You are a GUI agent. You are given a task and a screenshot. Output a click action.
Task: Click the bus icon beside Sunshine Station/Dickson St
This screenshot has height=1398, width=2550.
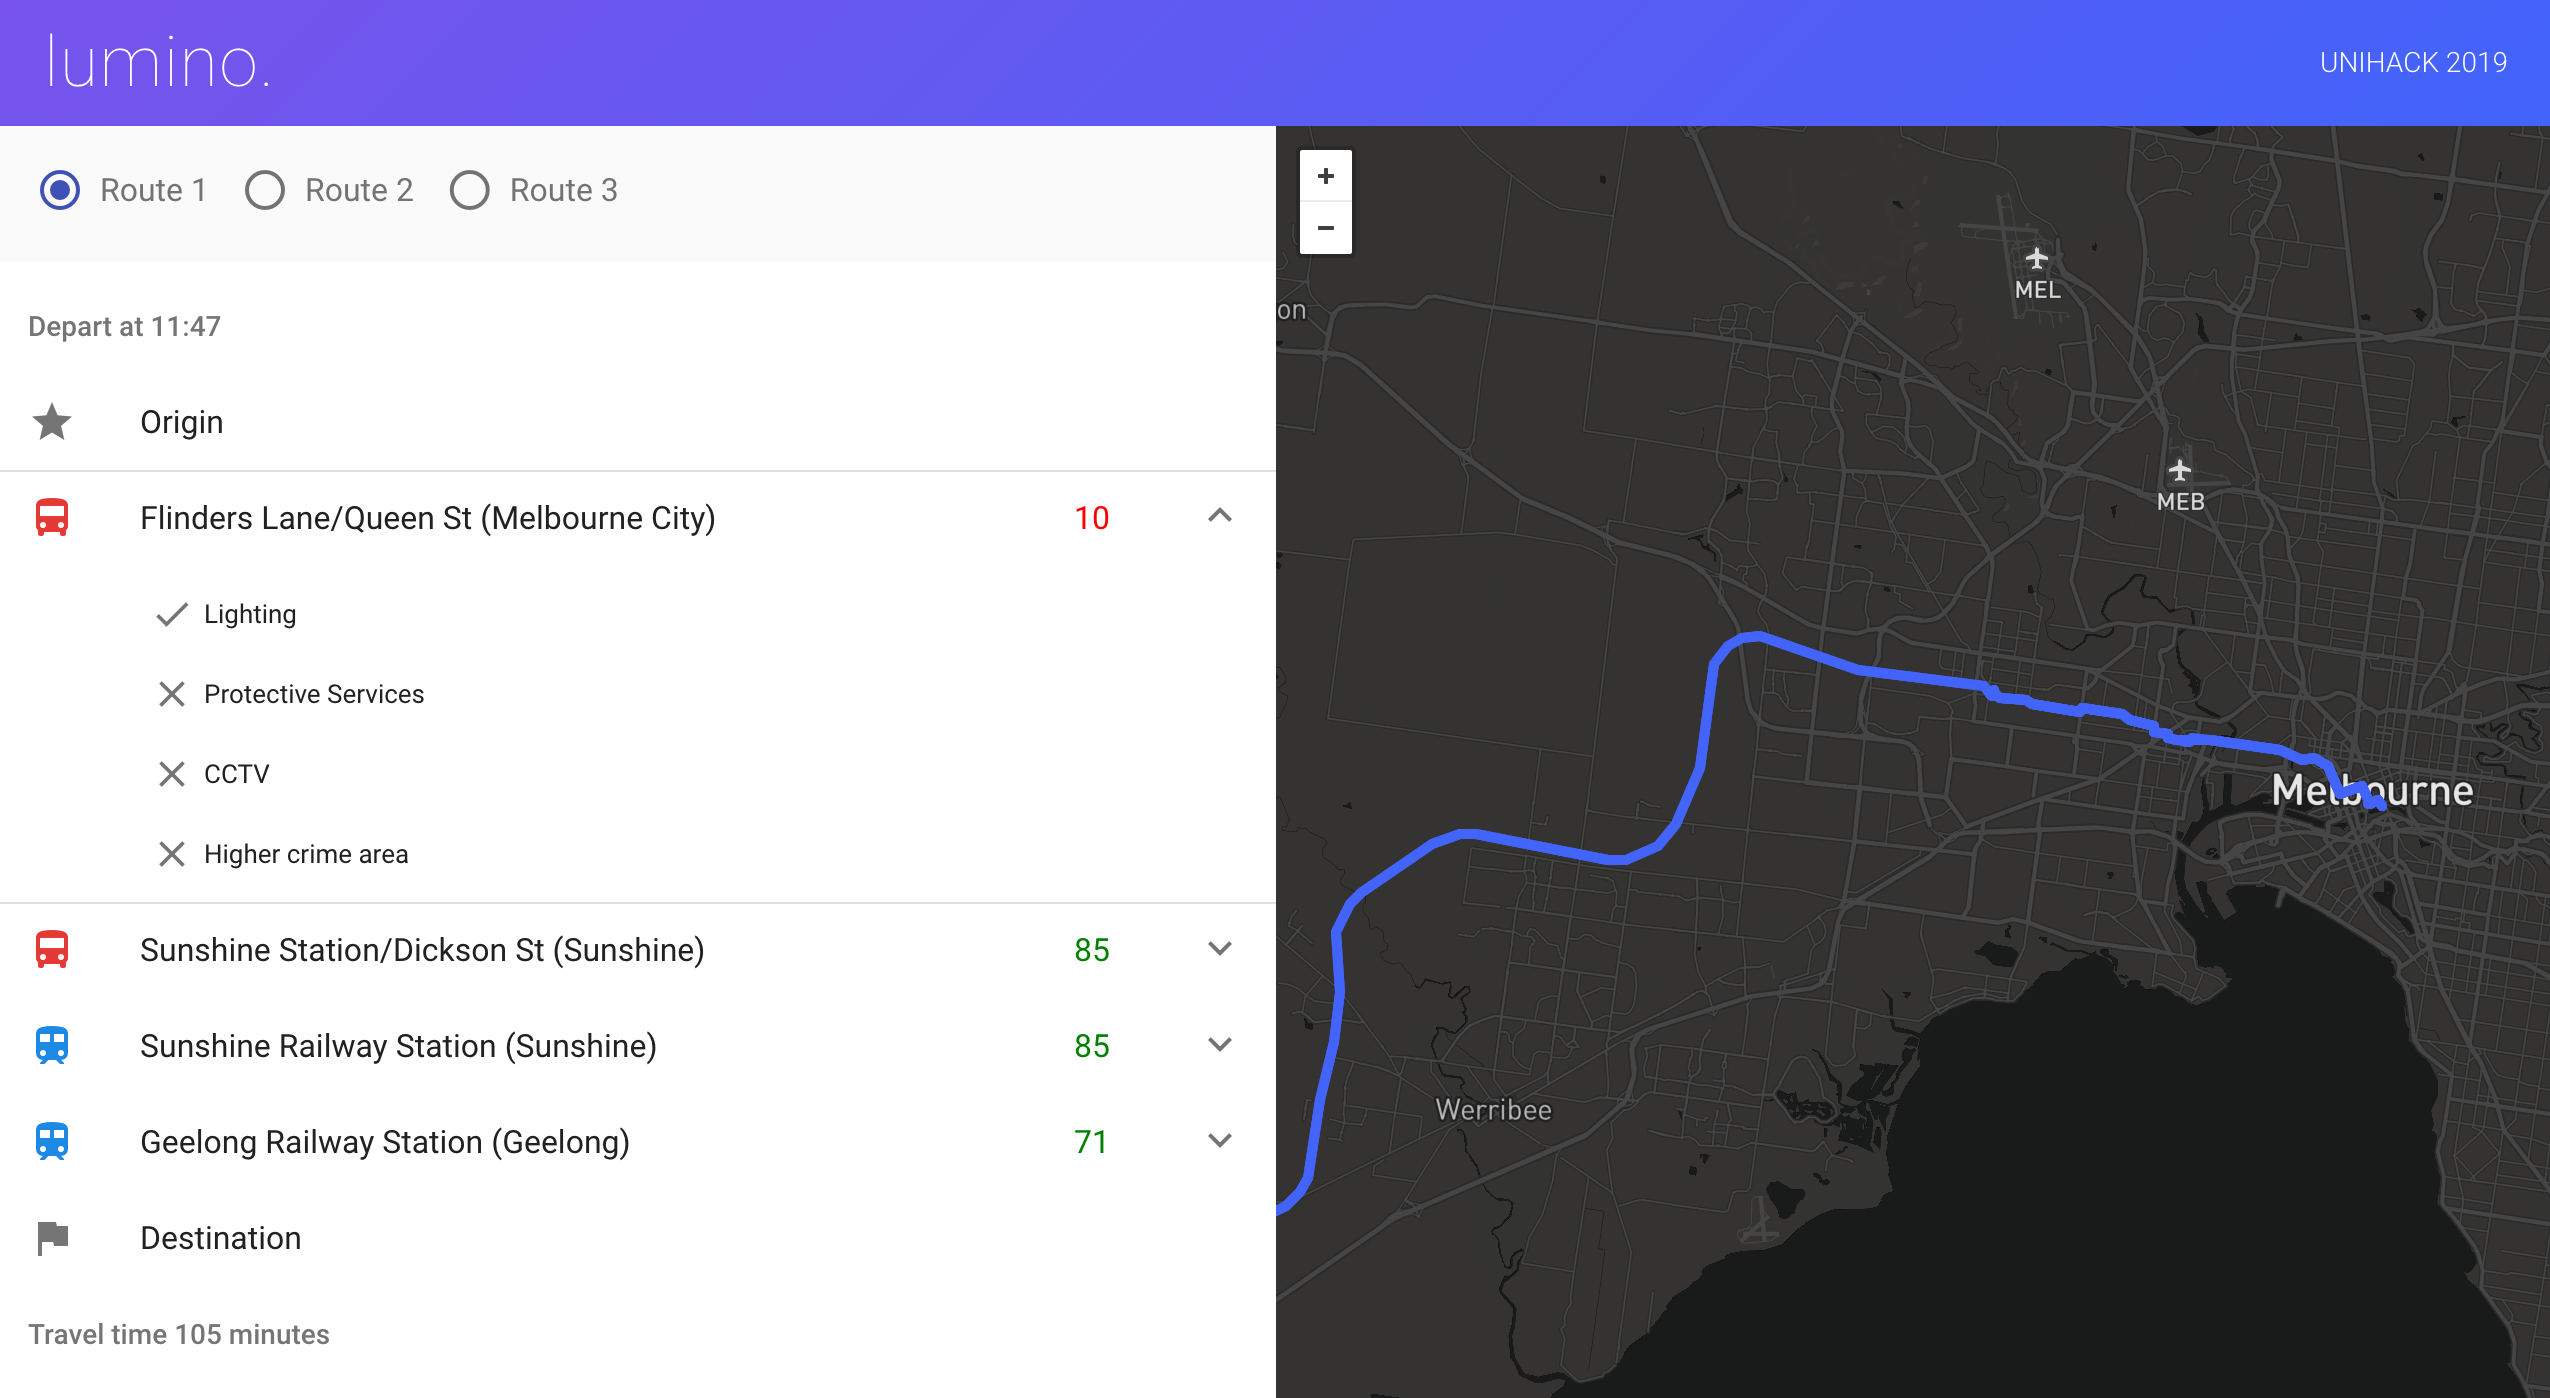52,950
